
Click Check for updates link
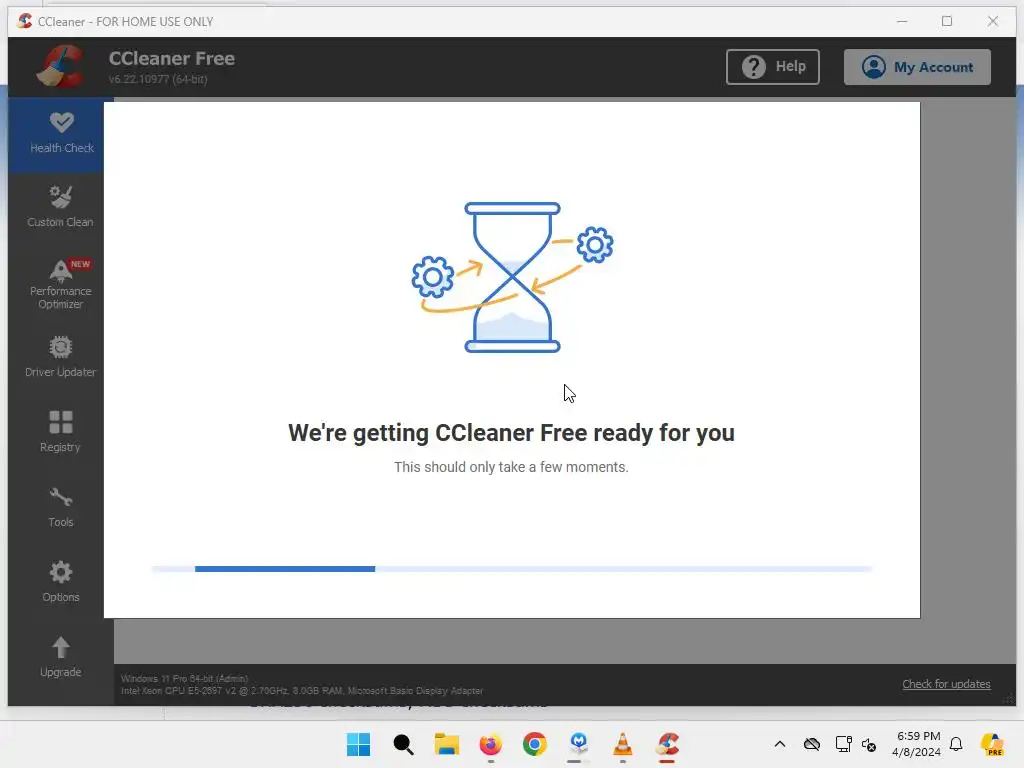946,684
